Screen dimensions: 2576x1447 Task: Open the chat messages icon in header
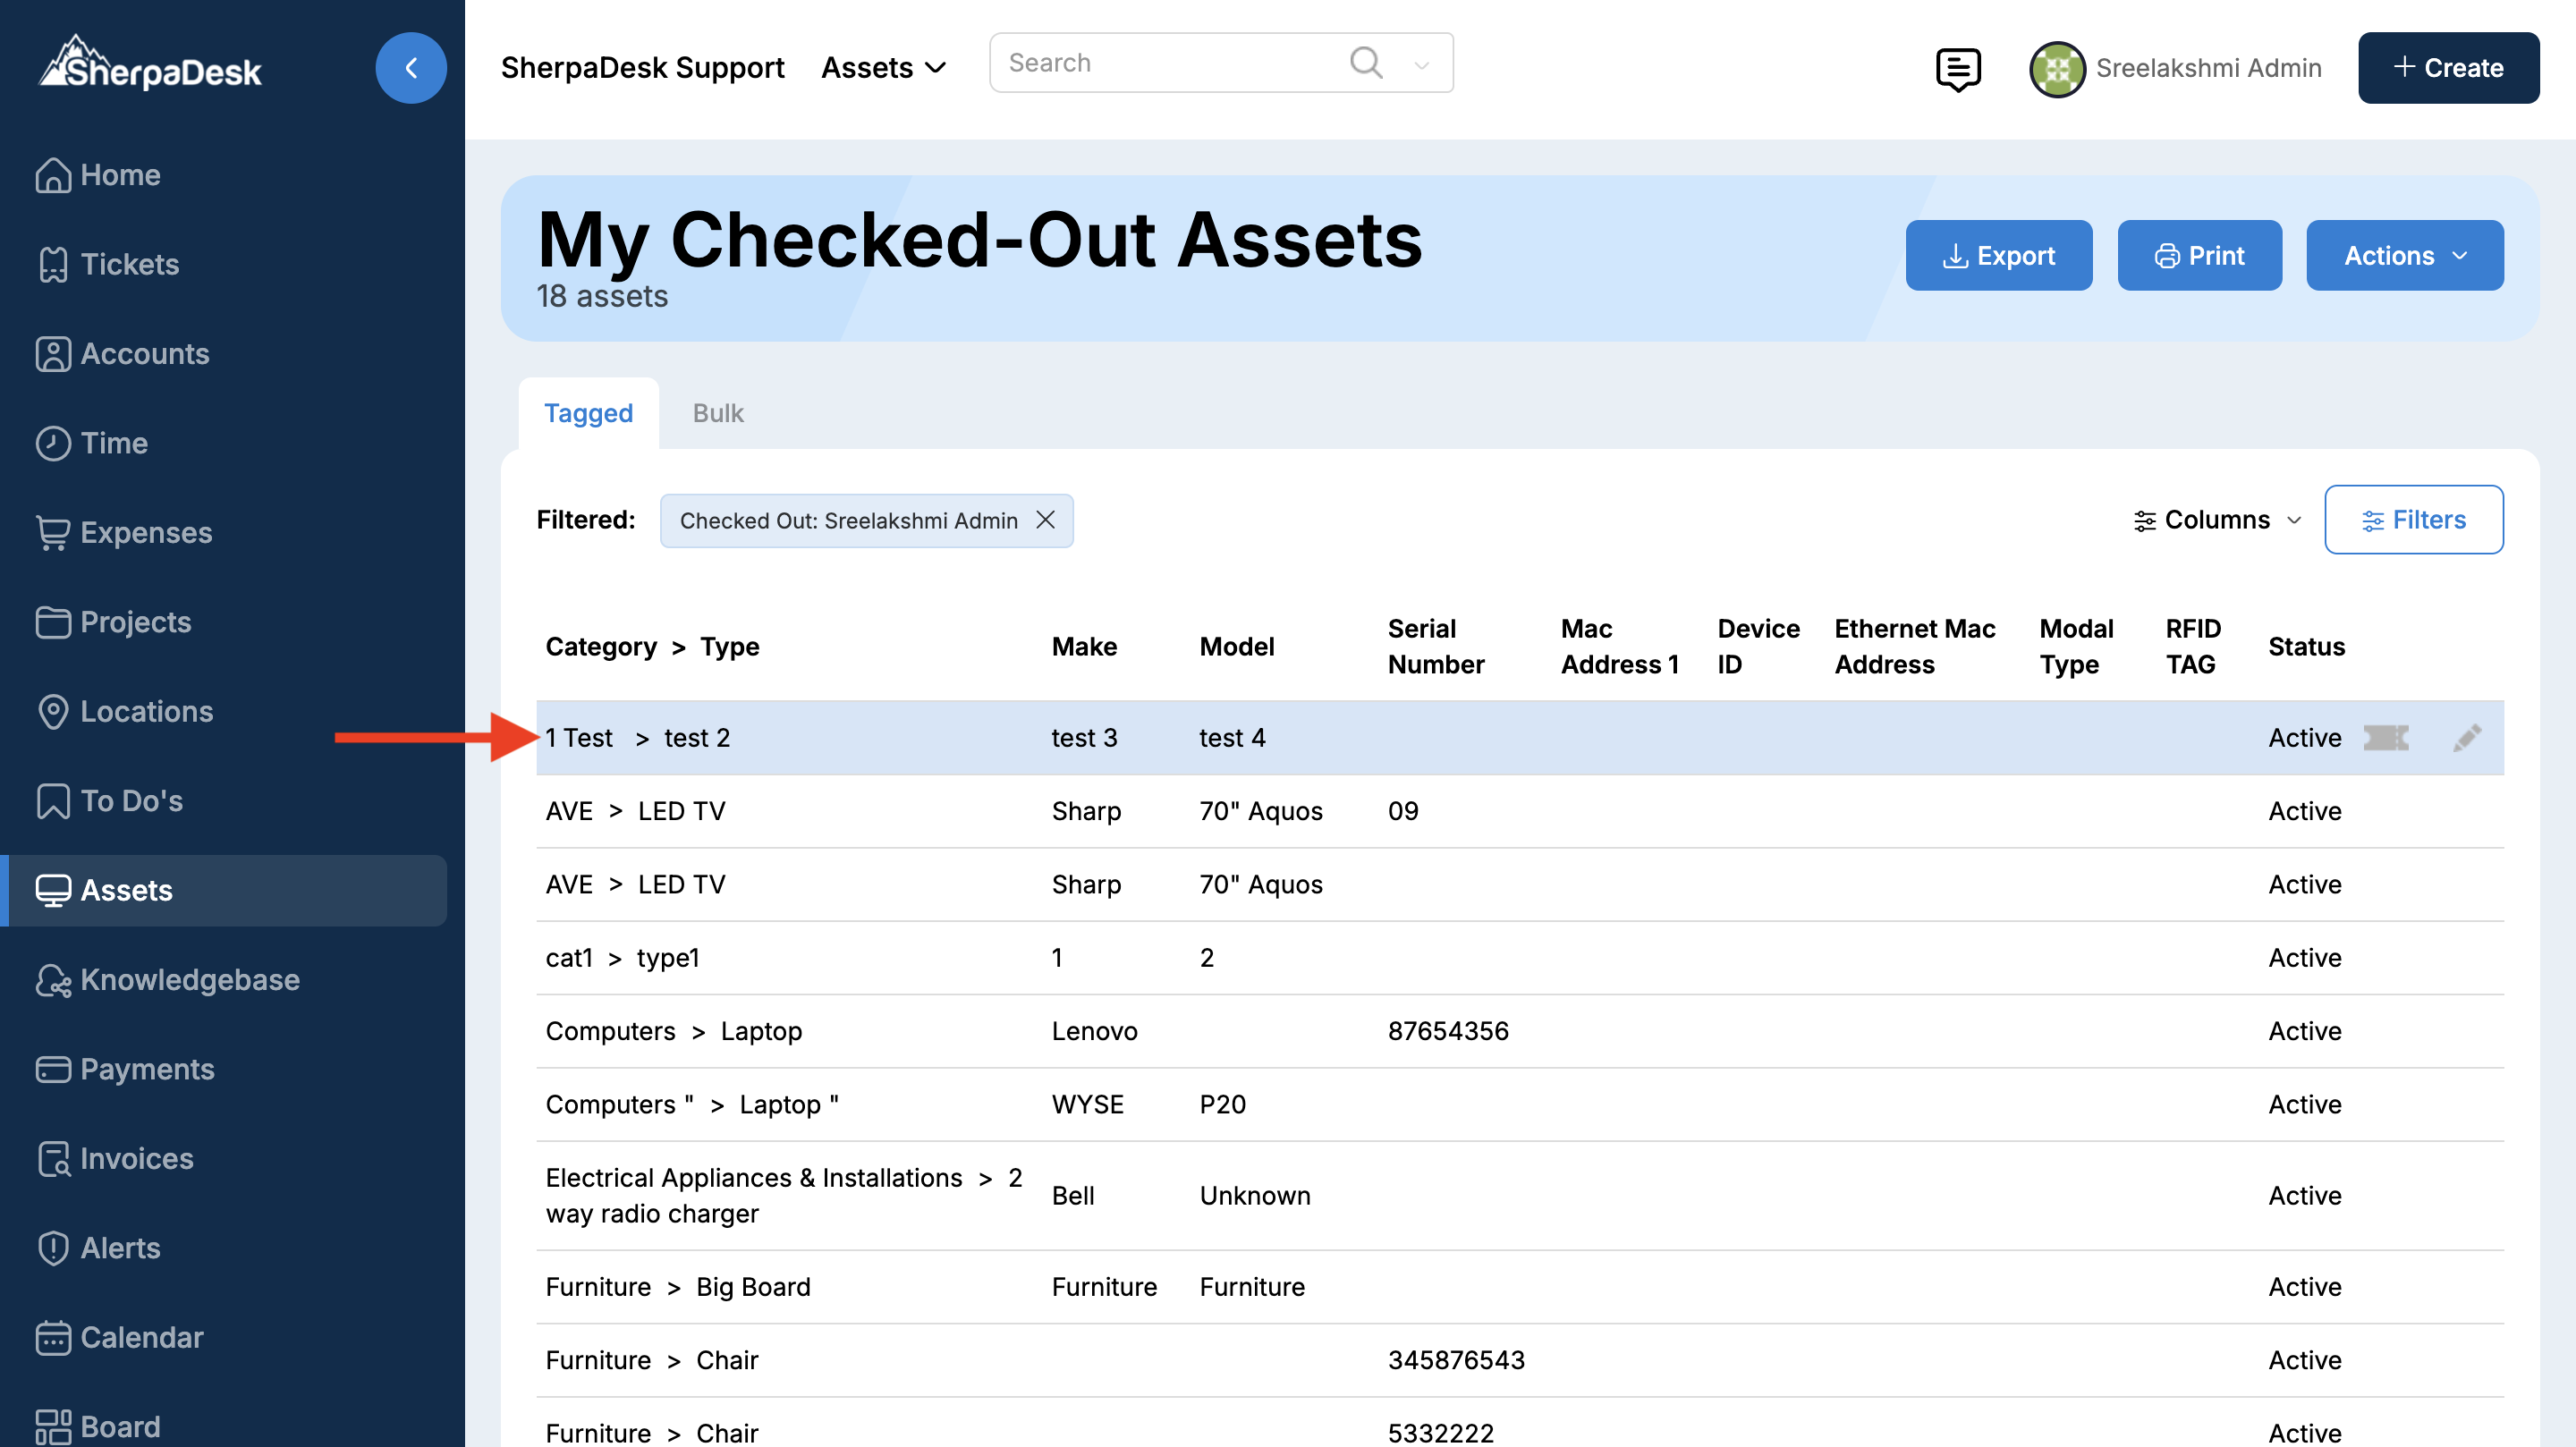point(1957,68)
